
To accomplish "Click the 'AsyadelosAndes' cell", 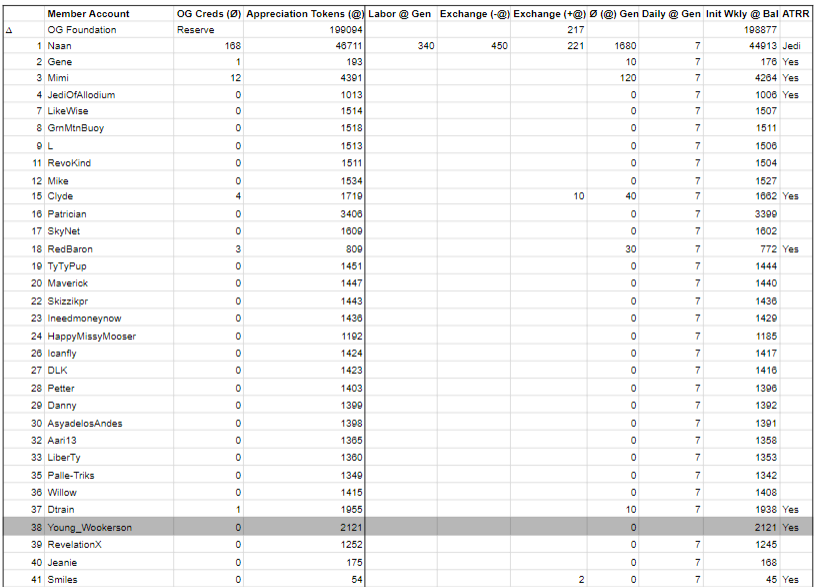I will click(x=85, y=424).
